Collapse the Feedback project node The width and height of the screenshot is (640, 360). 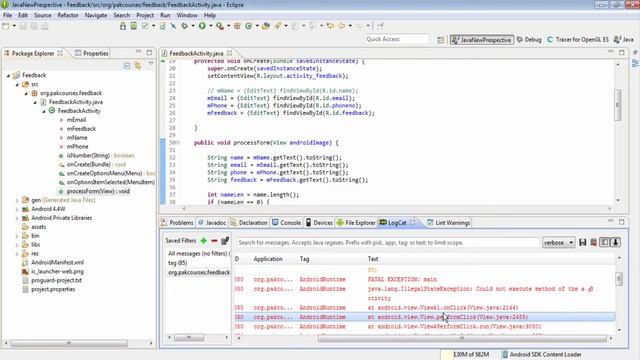(8, 76)
